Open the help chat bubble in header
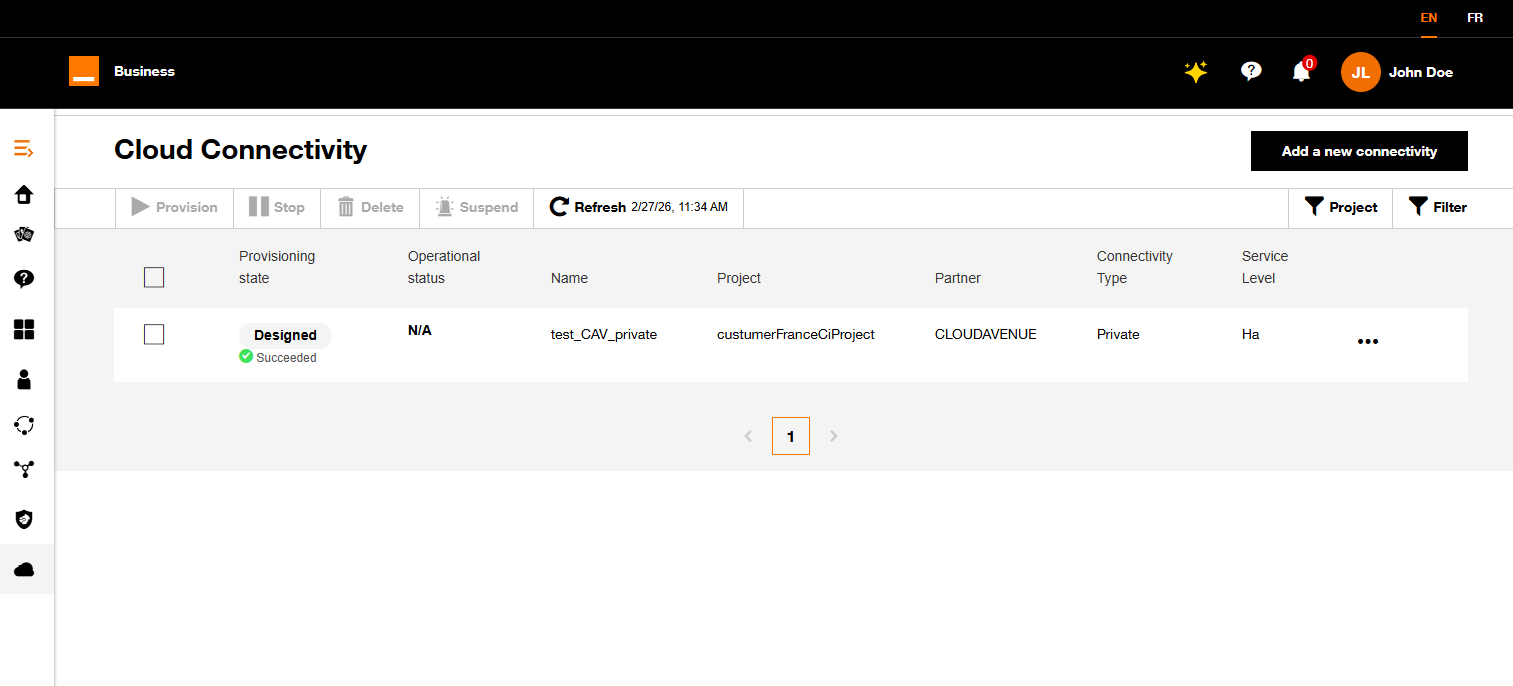The width and height of the screenshot is (1513, 686). 1251,72
